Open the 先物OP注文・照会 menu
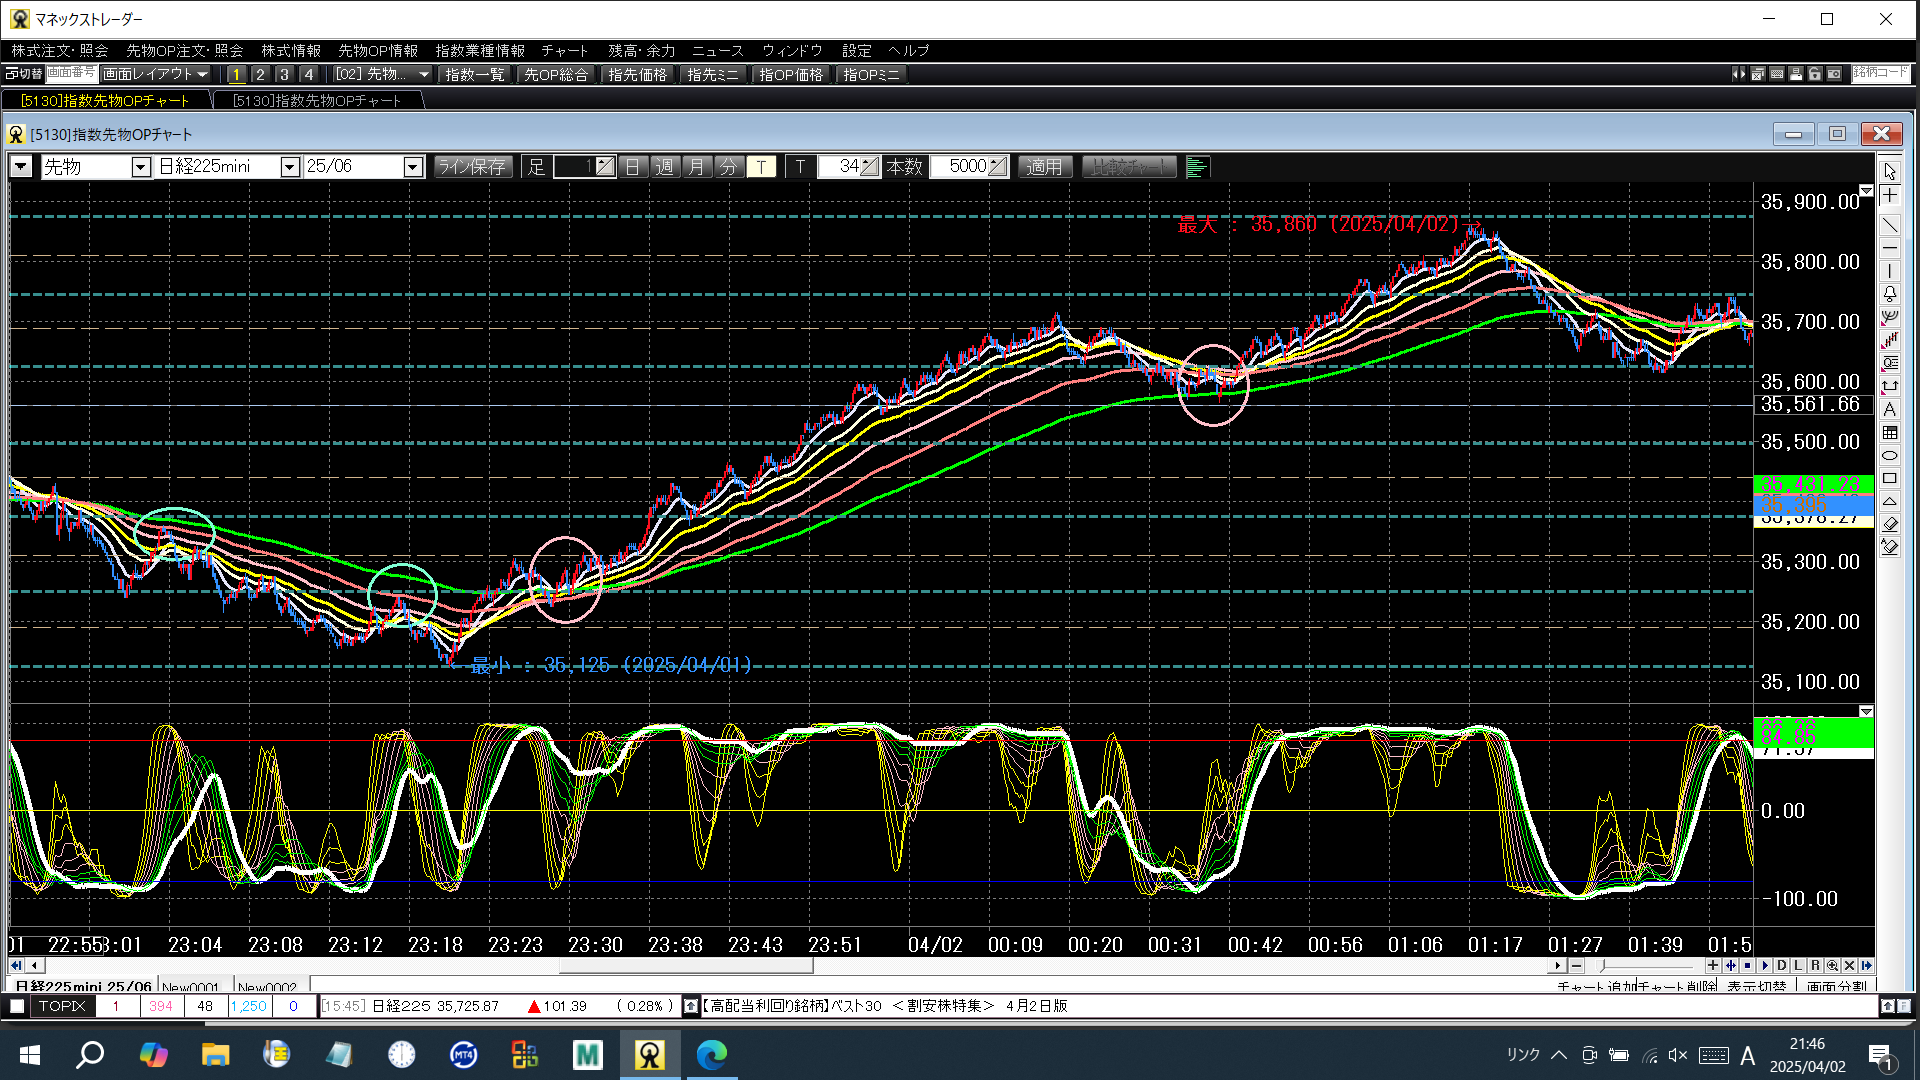1920x1080 pixels. point(185,51)
